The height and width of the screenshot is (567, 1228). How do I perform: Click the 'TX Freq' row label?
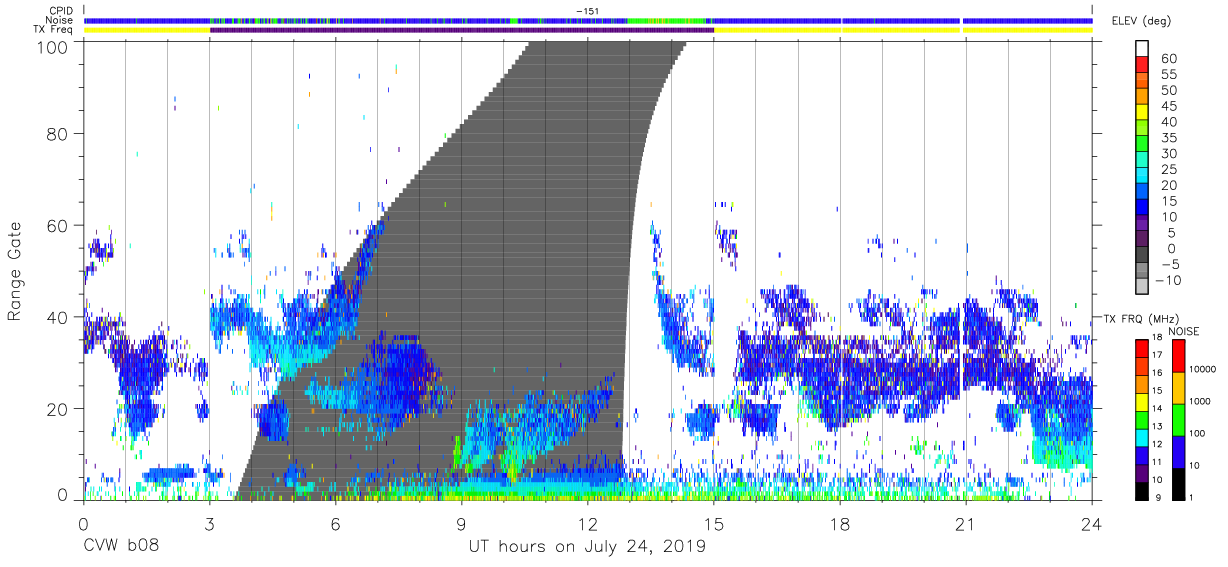(53, 30)
